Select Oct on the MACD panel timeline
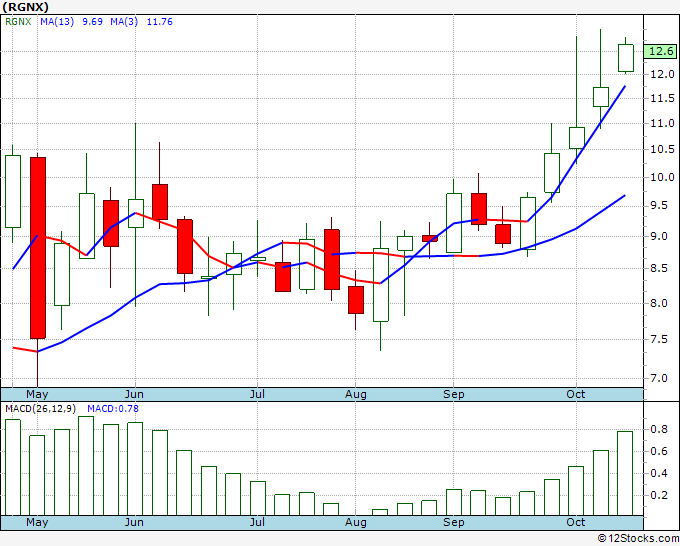The height and width of the screenshot is (546, 680). (x=576, y=522)
